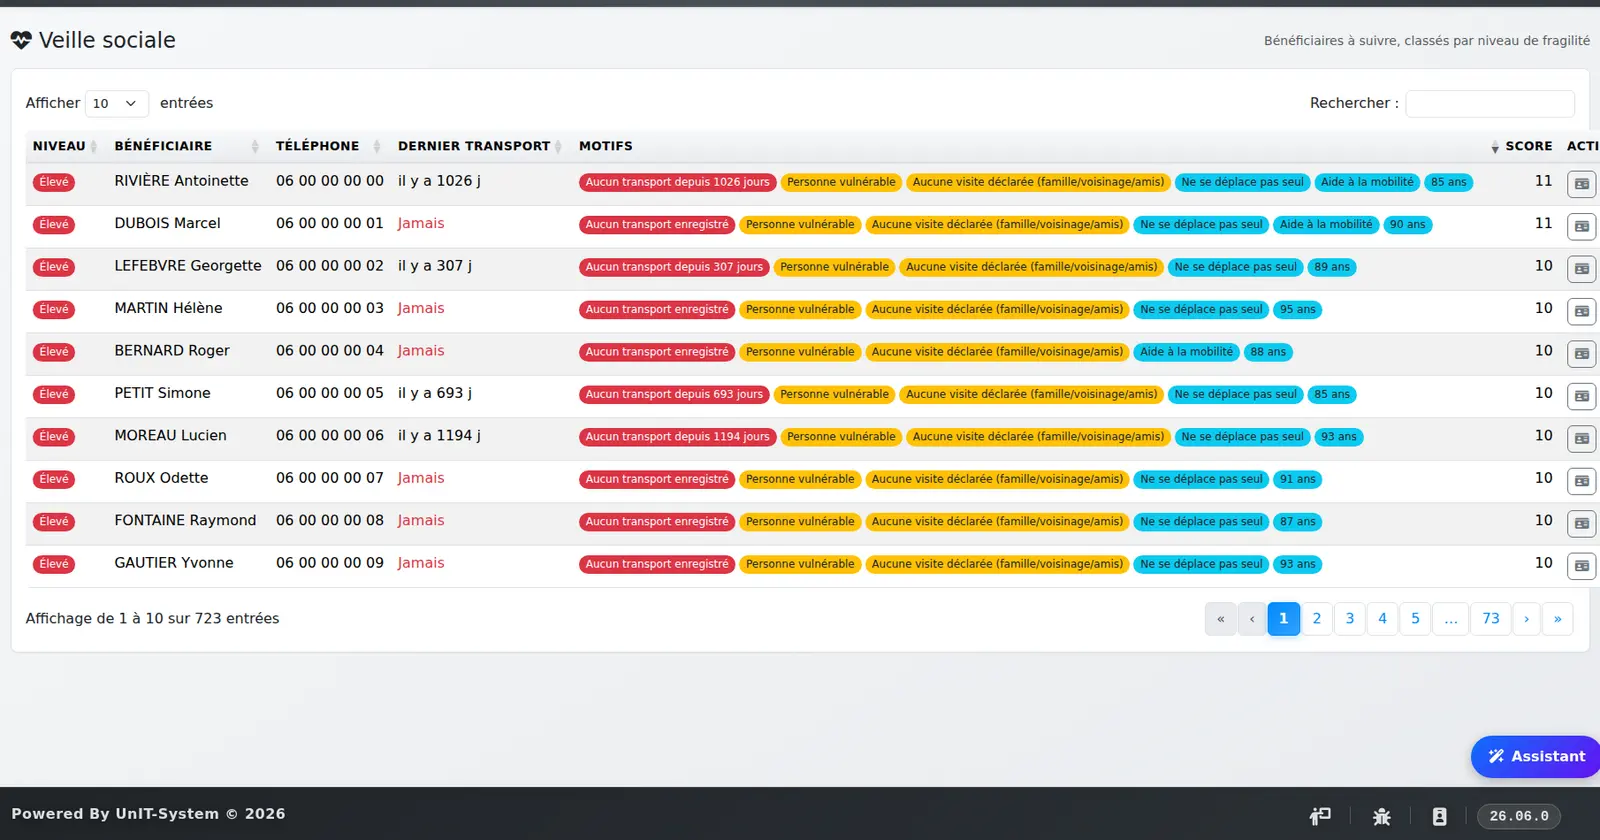Open the action card for PETIT Simone
The height and width of the screenshot is (840, 1600).
(x=1581, y=396)
